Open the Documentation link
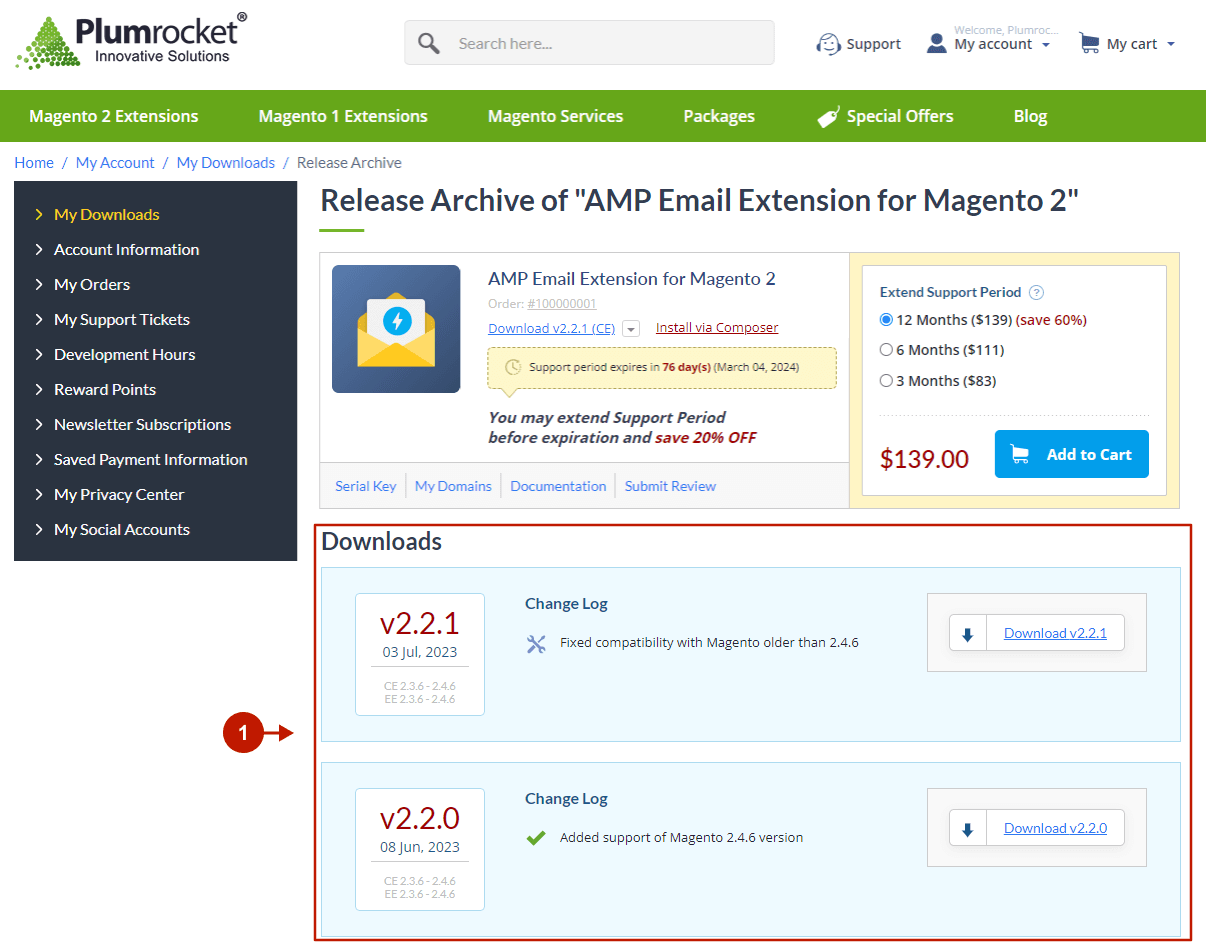Image resolution: width=1206 pixels, height=944 pixels. [558, 486]
